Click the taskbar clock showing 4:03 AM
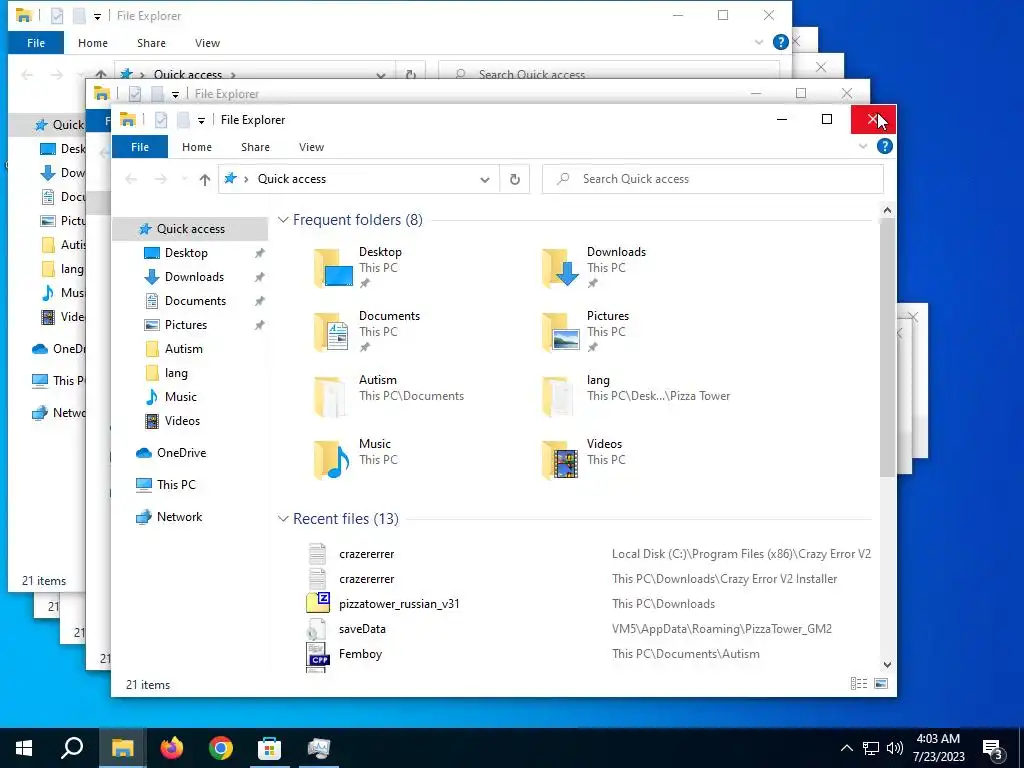 pos(938,748)
